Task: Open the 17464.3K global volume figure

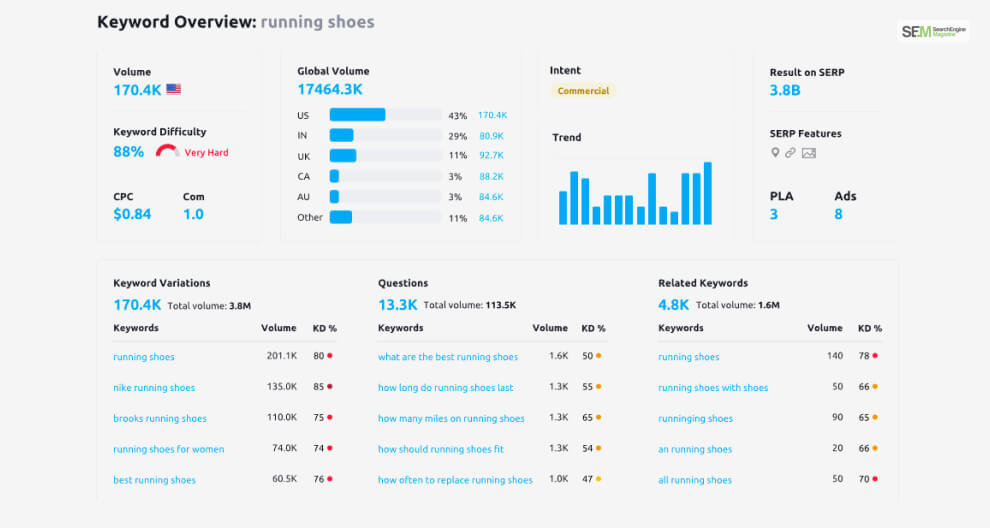Action: click(330, 90)
